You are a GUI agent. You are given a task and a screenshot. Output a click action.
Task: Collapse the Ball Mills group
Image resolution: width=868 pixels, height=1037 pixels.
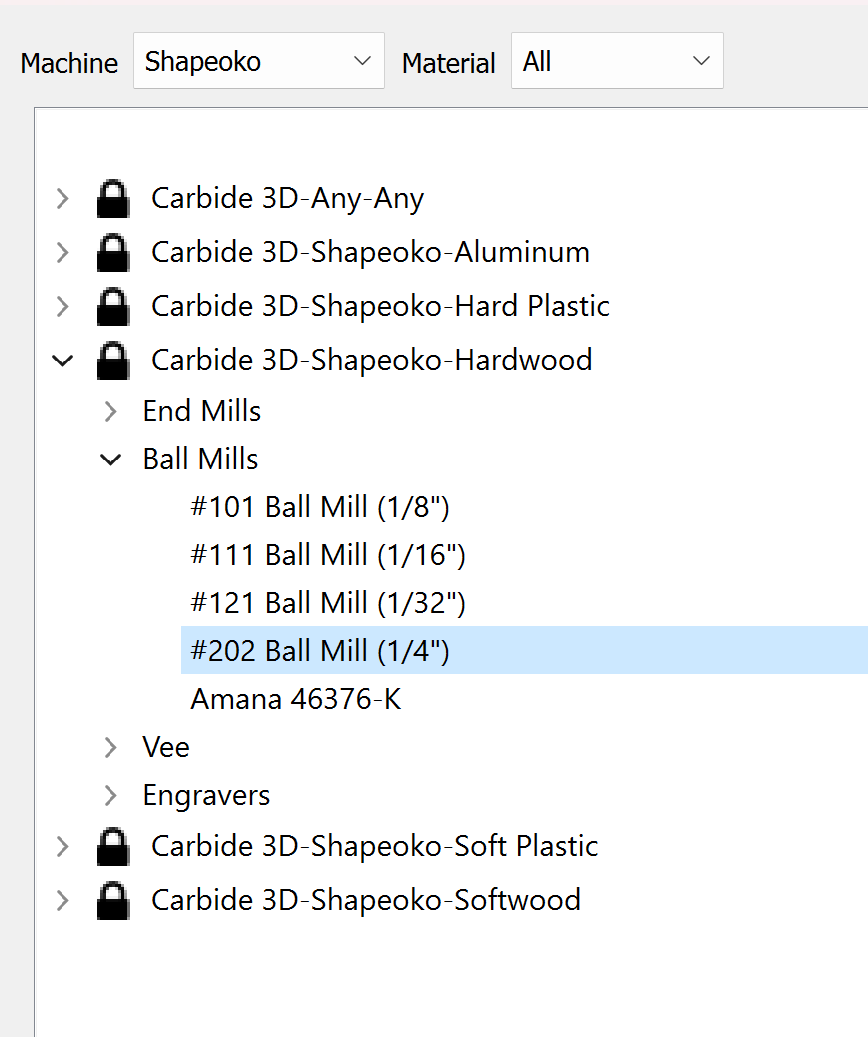(111, 459)
